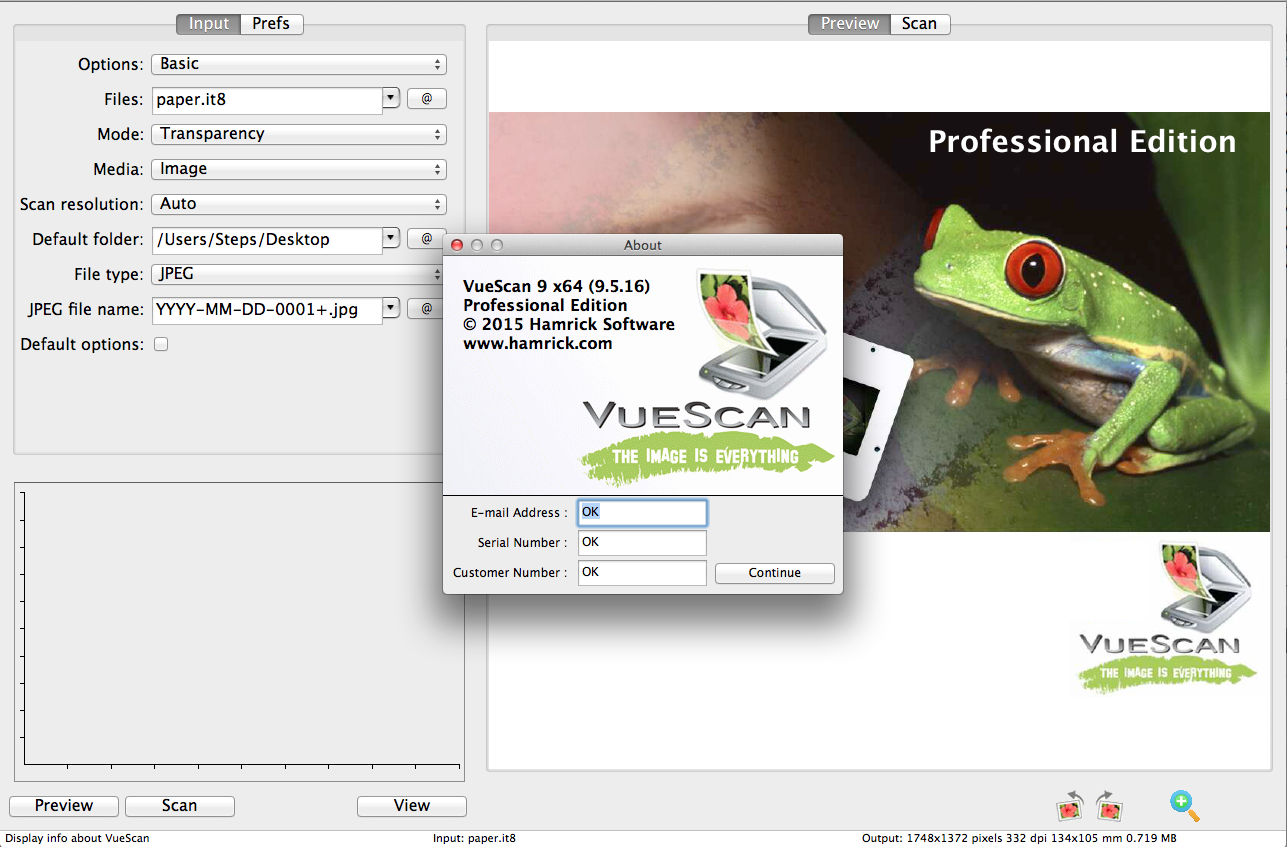Image resolution: width=1287 pixels, height=847 pixels.
Task: Click the JPEG file name text field
Action: pyautogui.click(x=267, y=310)
